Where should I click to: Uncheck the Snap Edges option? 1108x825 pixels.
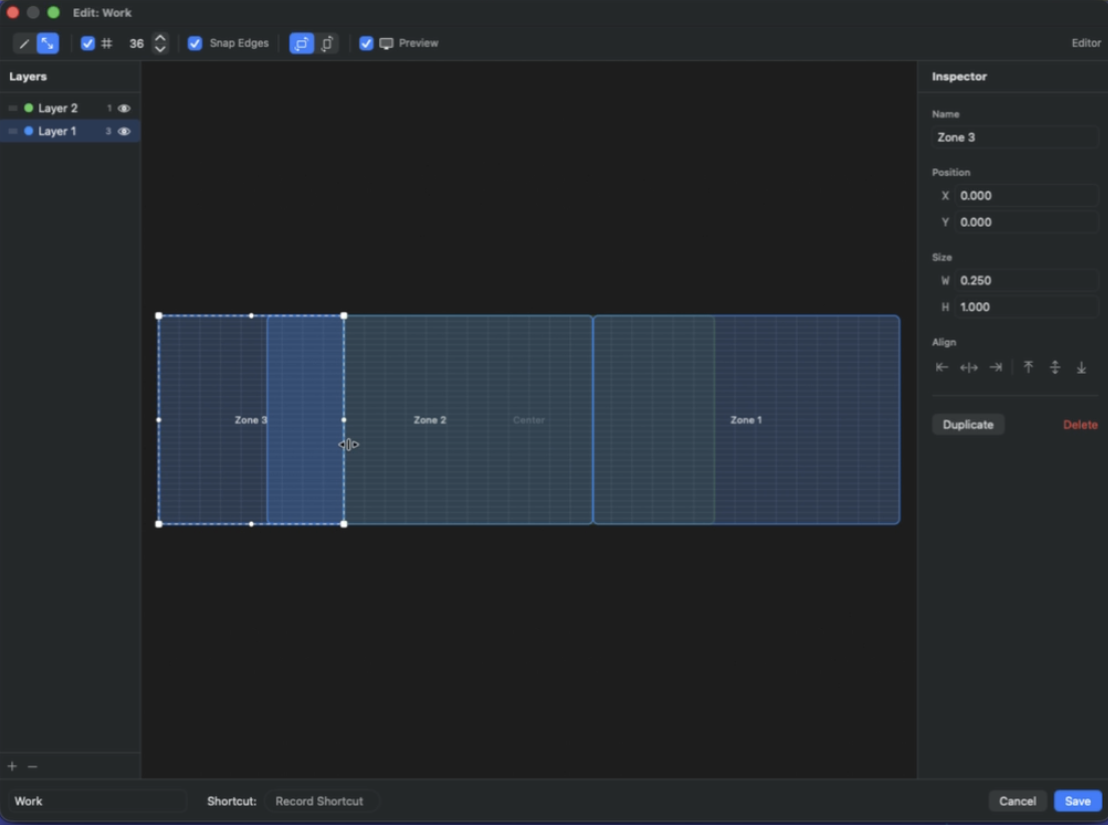(195, 44)
